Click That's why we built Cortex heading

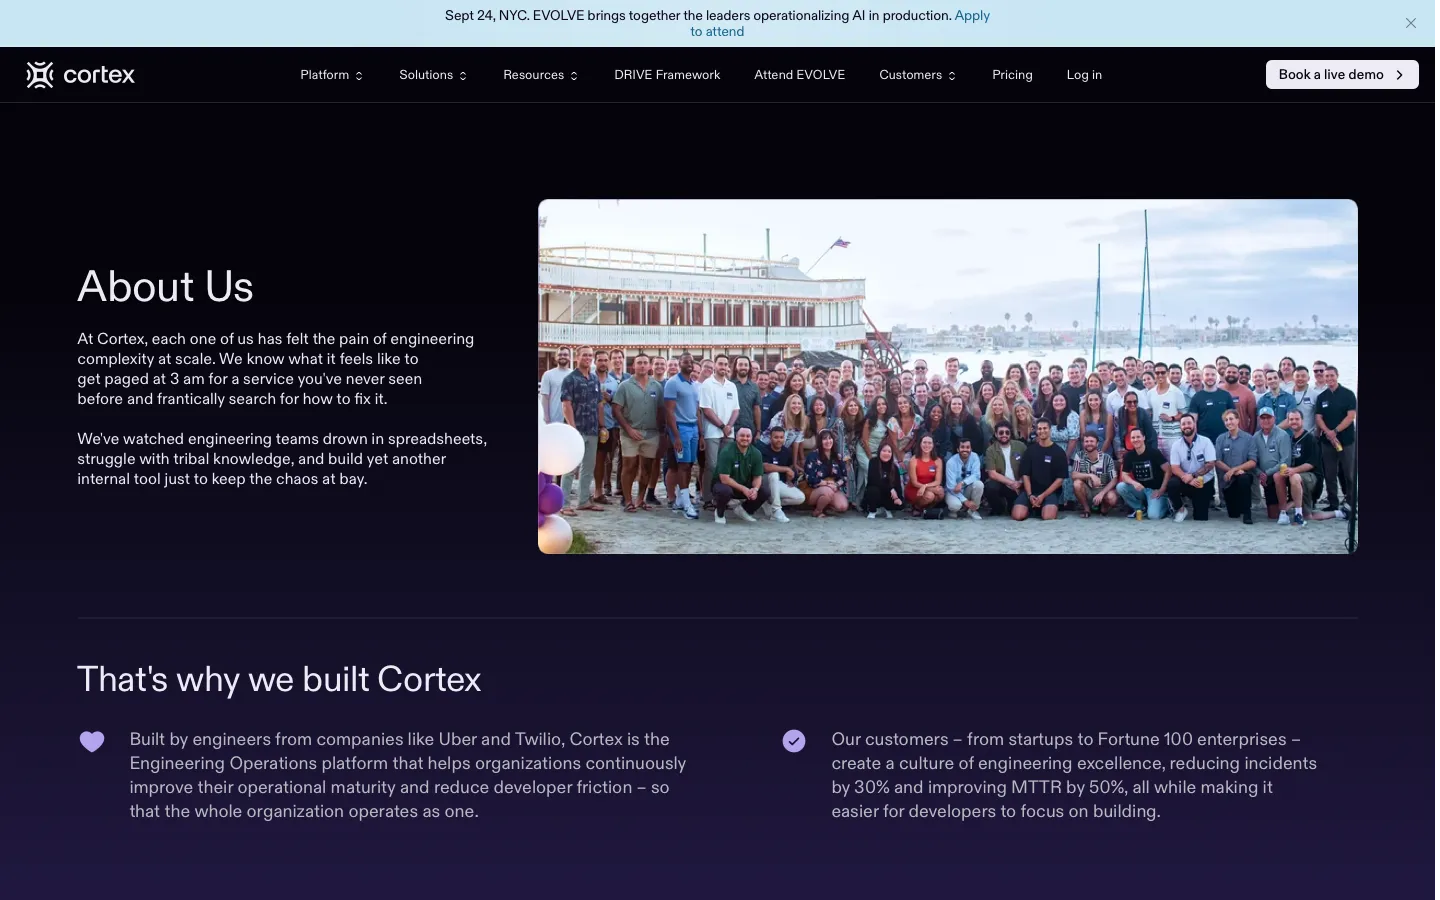[x=279, y=680]
